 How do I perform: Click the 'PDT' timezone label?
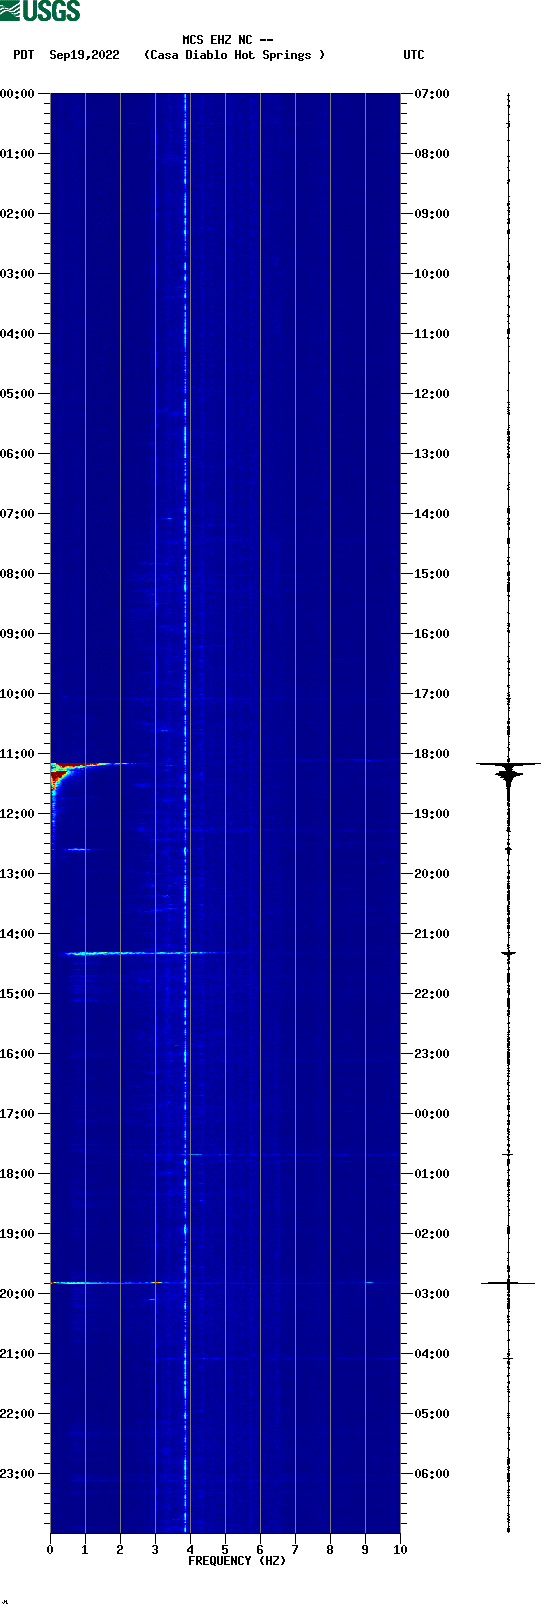(23, 55)
